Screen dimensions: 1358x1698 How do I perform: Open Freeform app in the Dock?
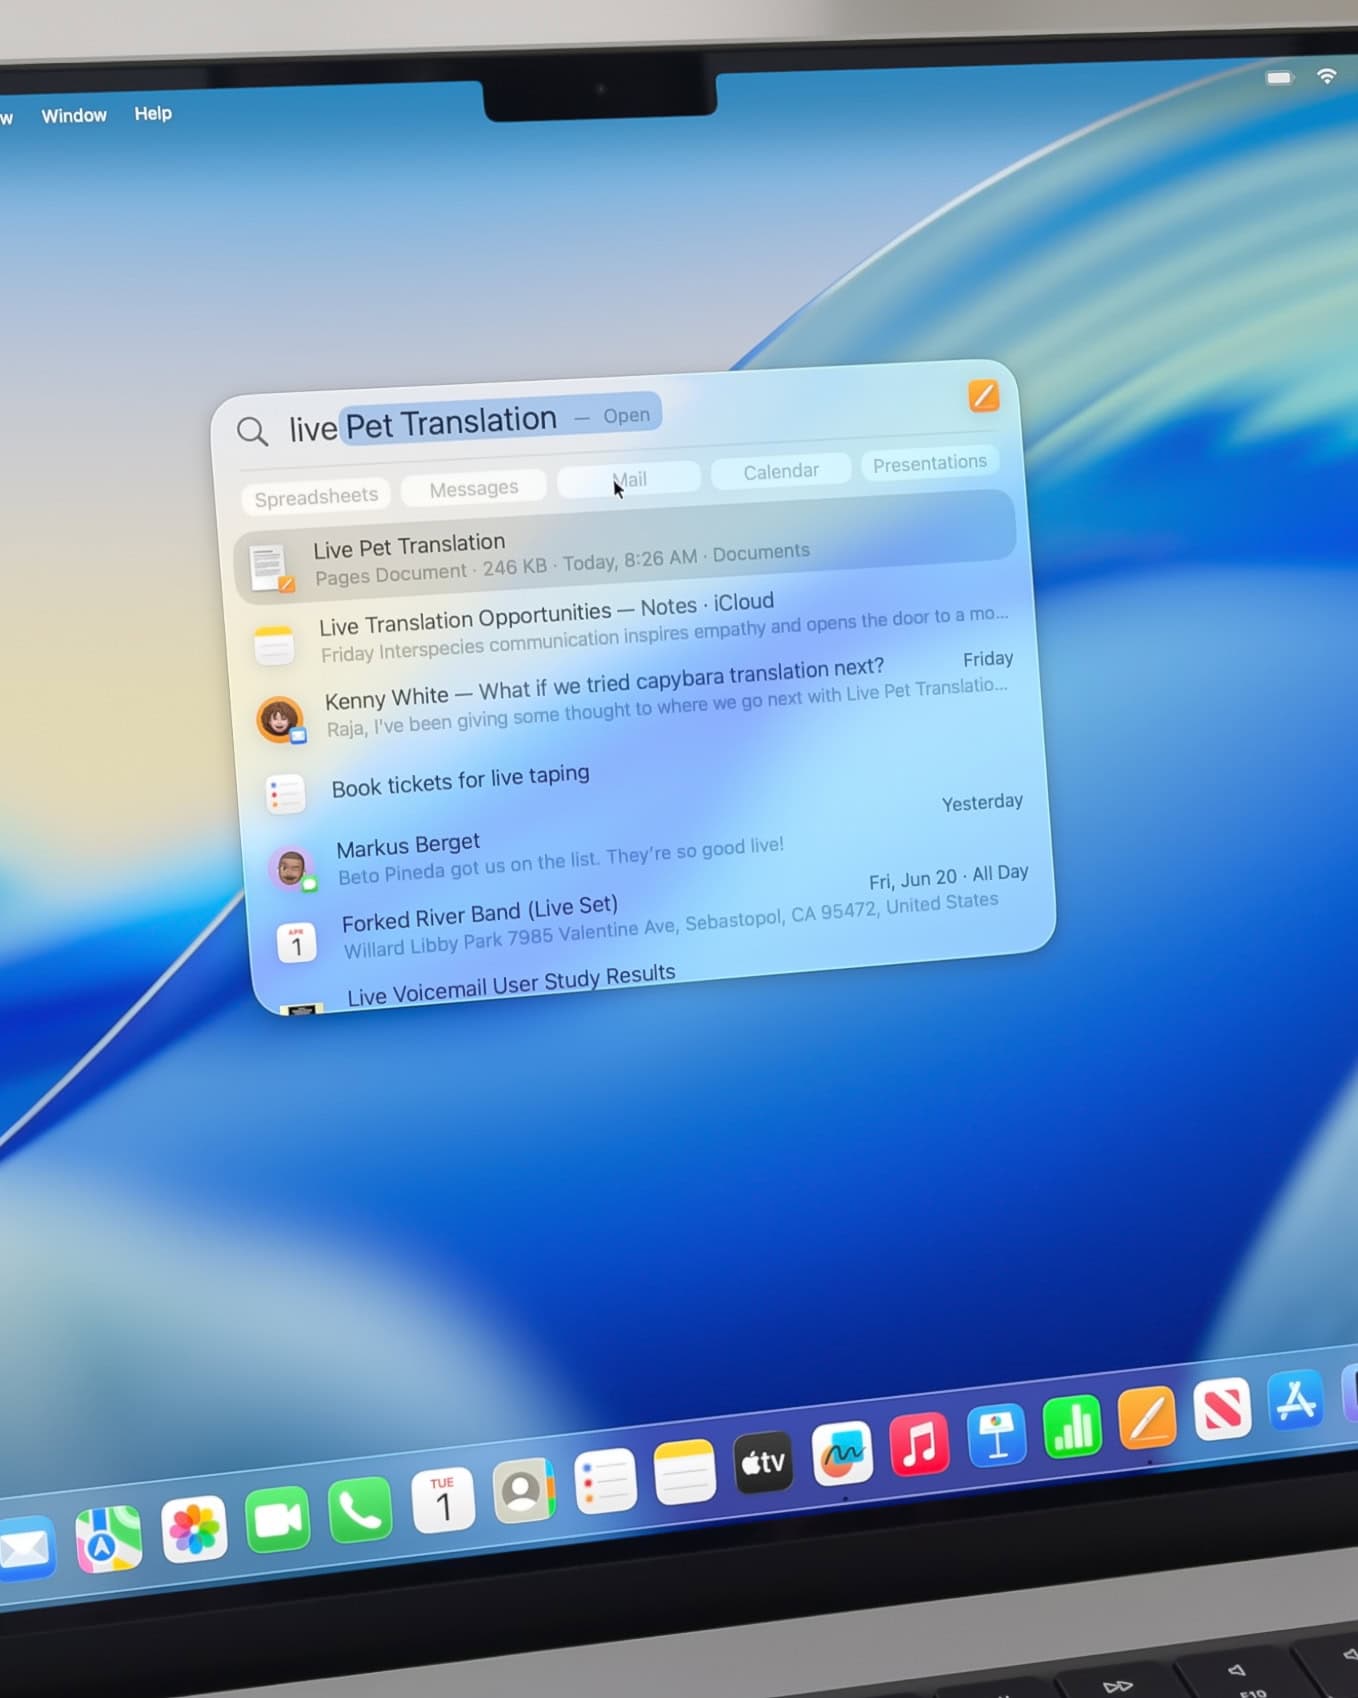(842, 1453)
